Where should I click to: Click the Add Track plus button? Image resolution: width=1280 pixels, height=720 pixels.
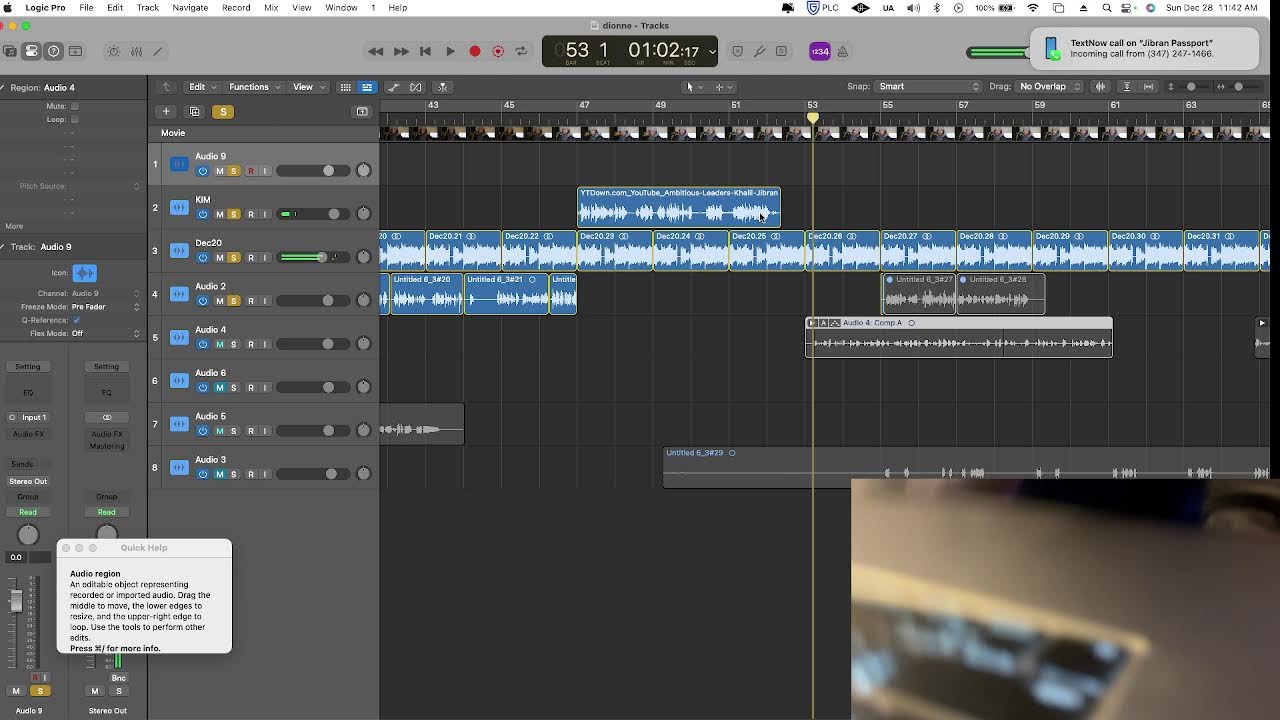coord(166,111)
